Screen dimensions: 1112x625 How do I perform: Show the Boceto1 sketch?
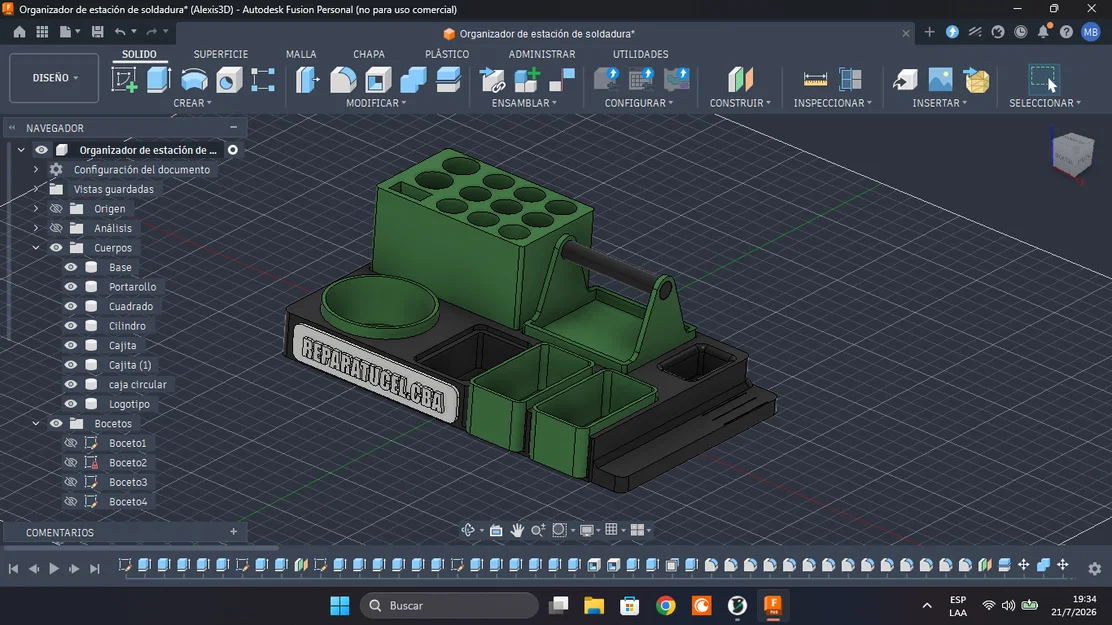[x=71, y=443]
